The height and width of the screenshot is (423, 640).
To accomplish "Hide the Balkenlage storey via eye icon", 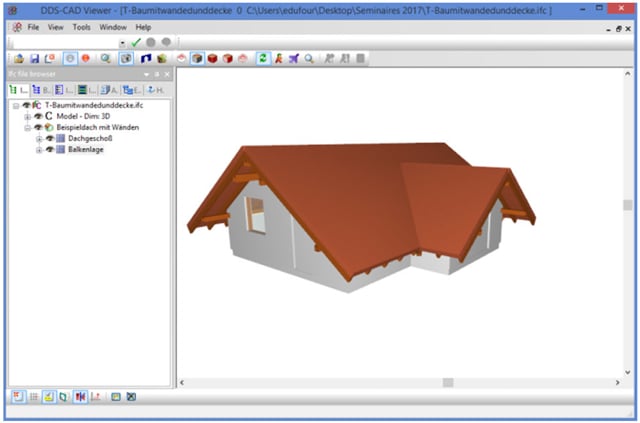I will pyautogui.click(x=50, y=149).
